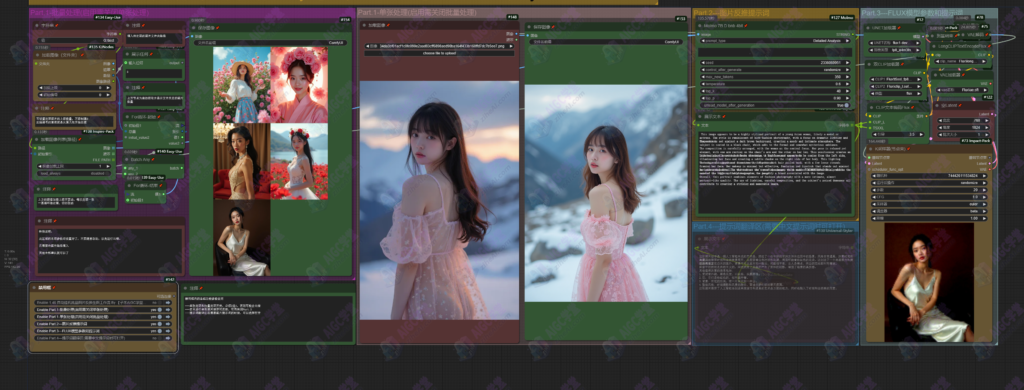Open the CLIP2 model dropdown
This screenshot has height=390, width=1024.
[895, 86]
